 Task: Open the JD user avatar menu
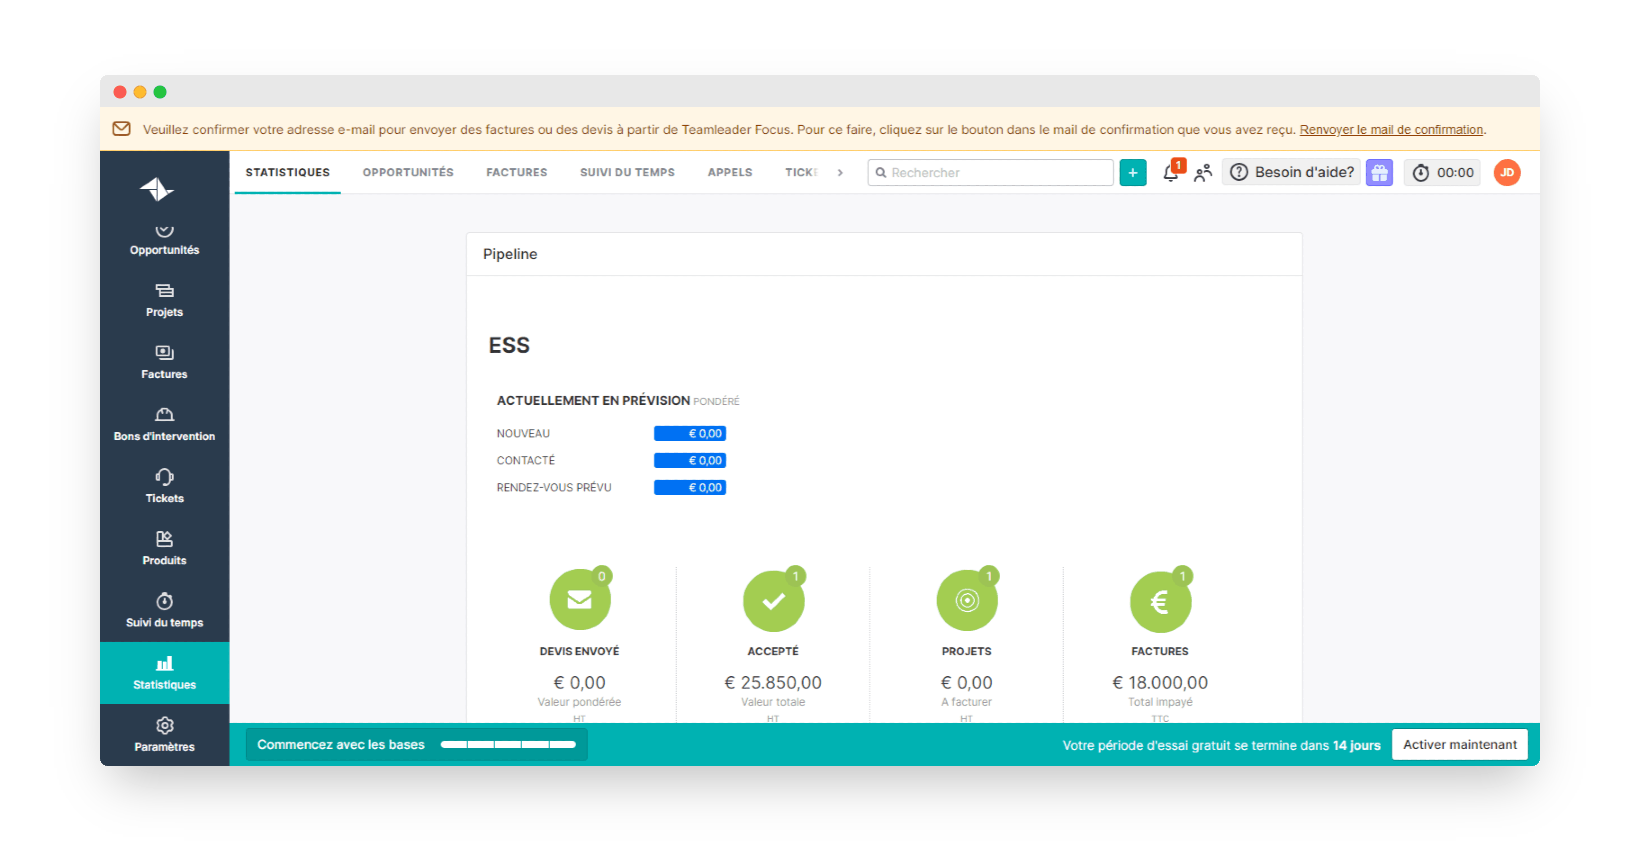point(1507,172)
